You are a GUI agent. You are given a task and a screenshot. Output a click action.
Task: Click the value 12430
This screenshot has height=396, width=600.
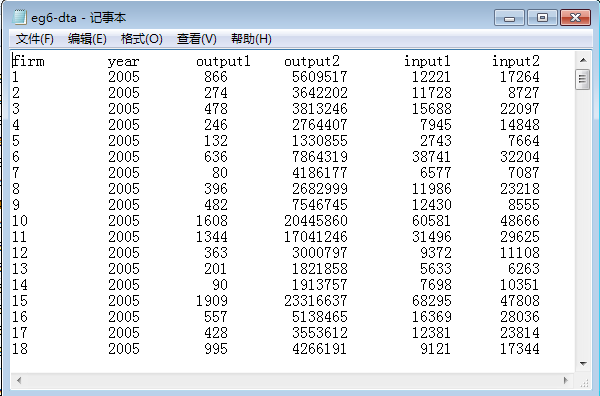click(x=431, y=205)
